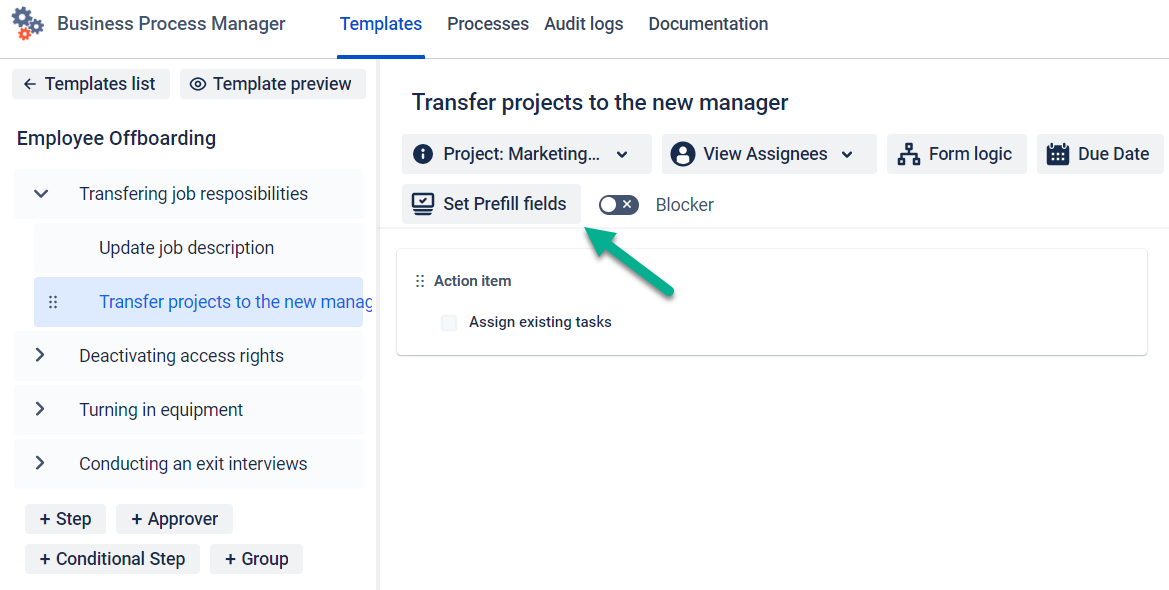Select the Update job description step
Screen dimensions: 1169x590
[186, 248]
